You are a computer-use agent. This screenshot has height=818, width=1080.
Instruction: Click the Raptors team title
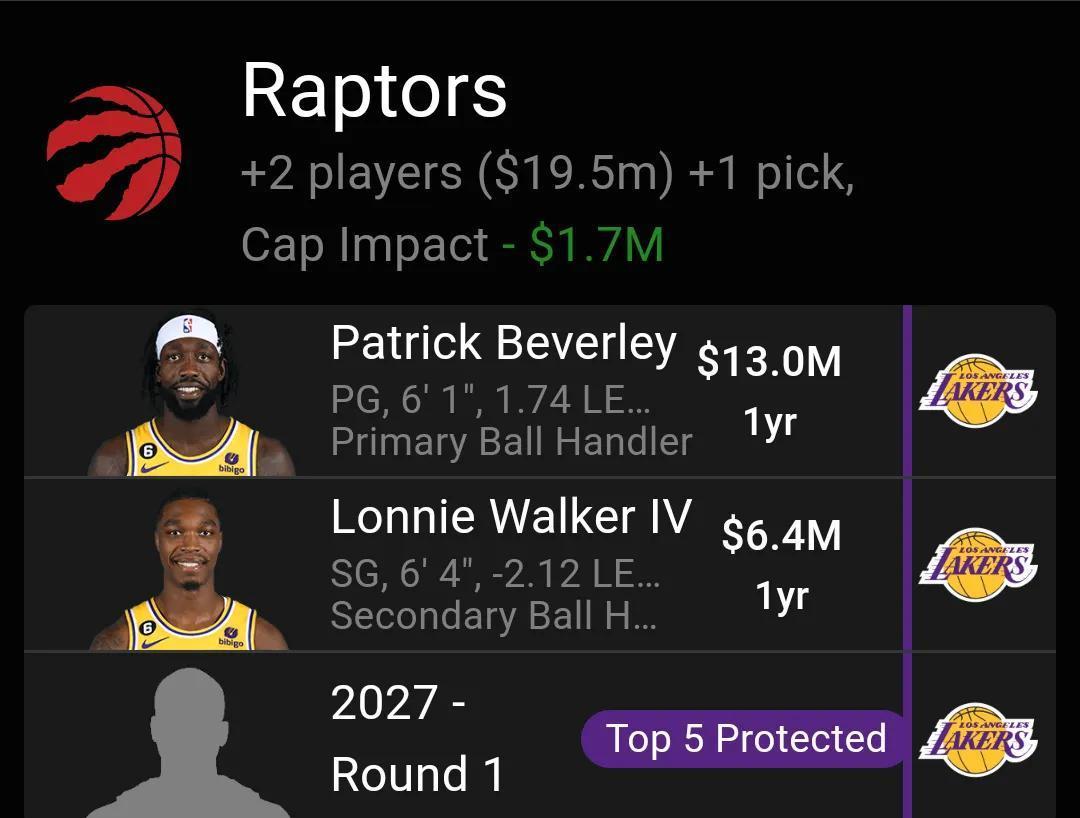(x=374, y=91)
